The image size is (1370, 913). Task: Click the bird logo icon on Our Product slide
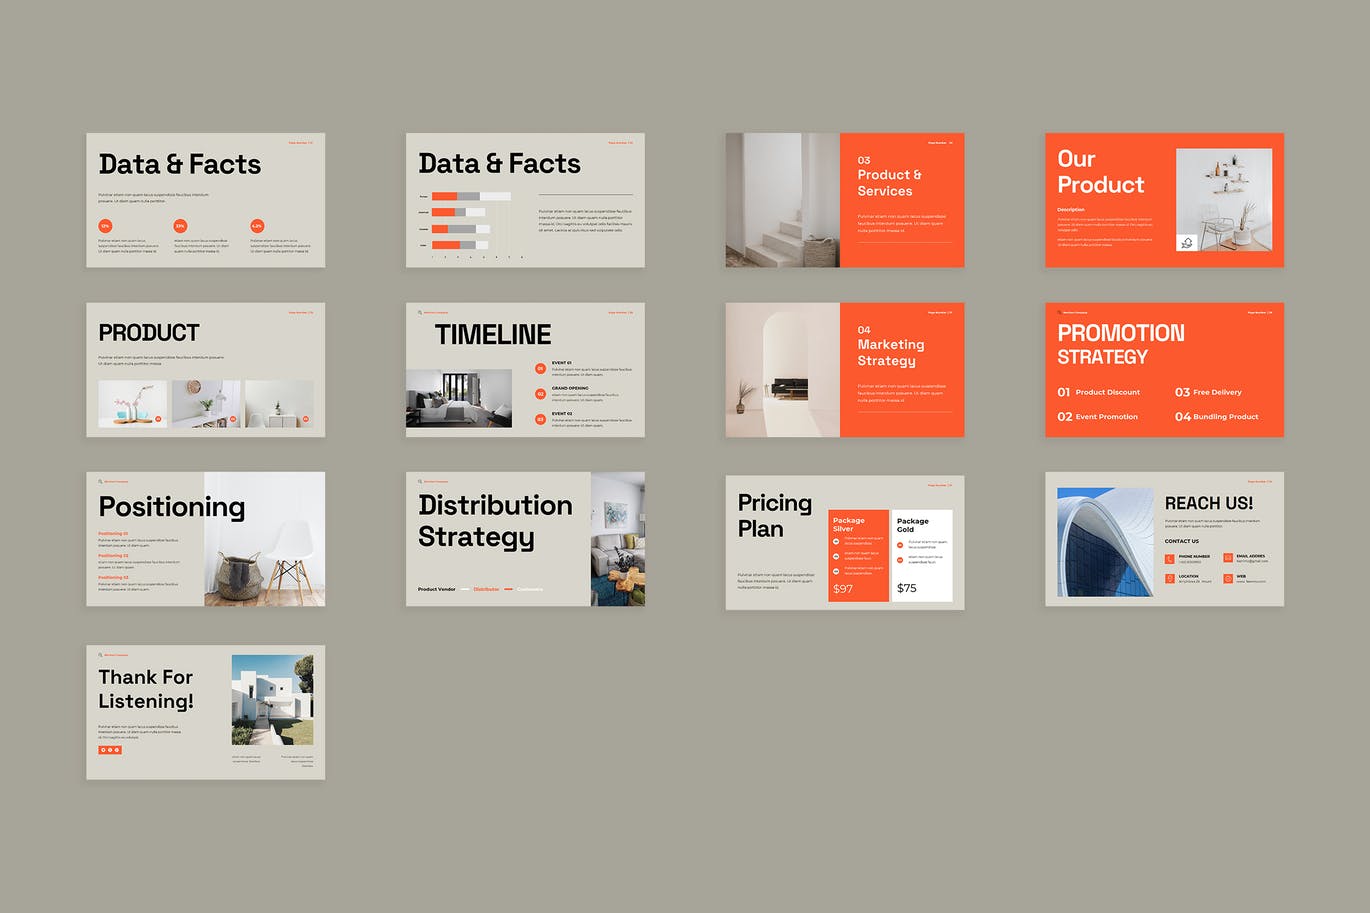1187,242
